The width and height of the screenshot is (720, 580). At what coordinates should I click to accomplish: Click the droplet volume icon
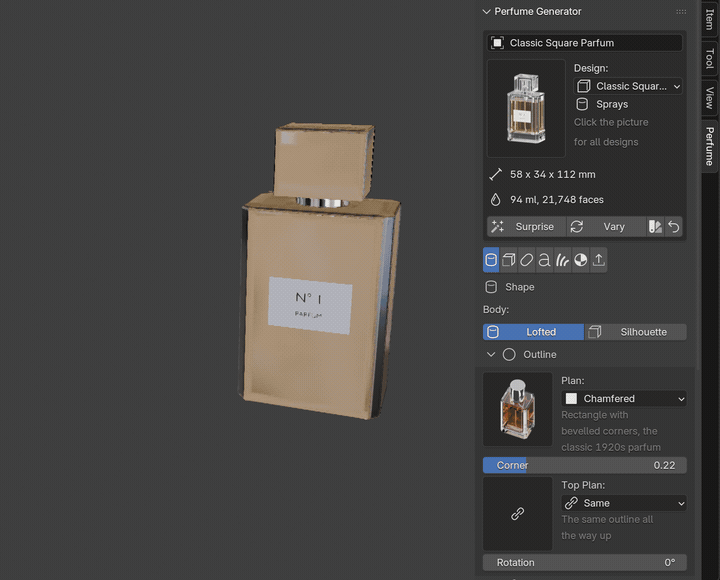495,200
